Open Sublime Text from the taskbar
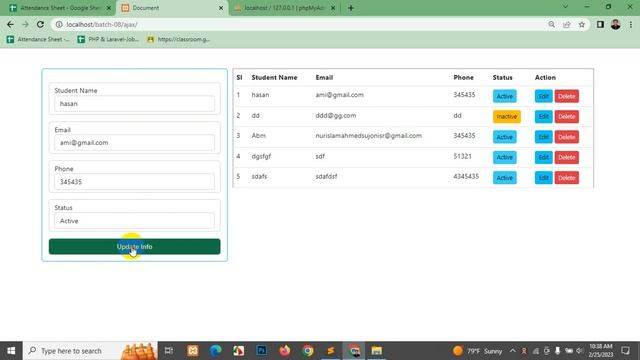 point(331,351)
